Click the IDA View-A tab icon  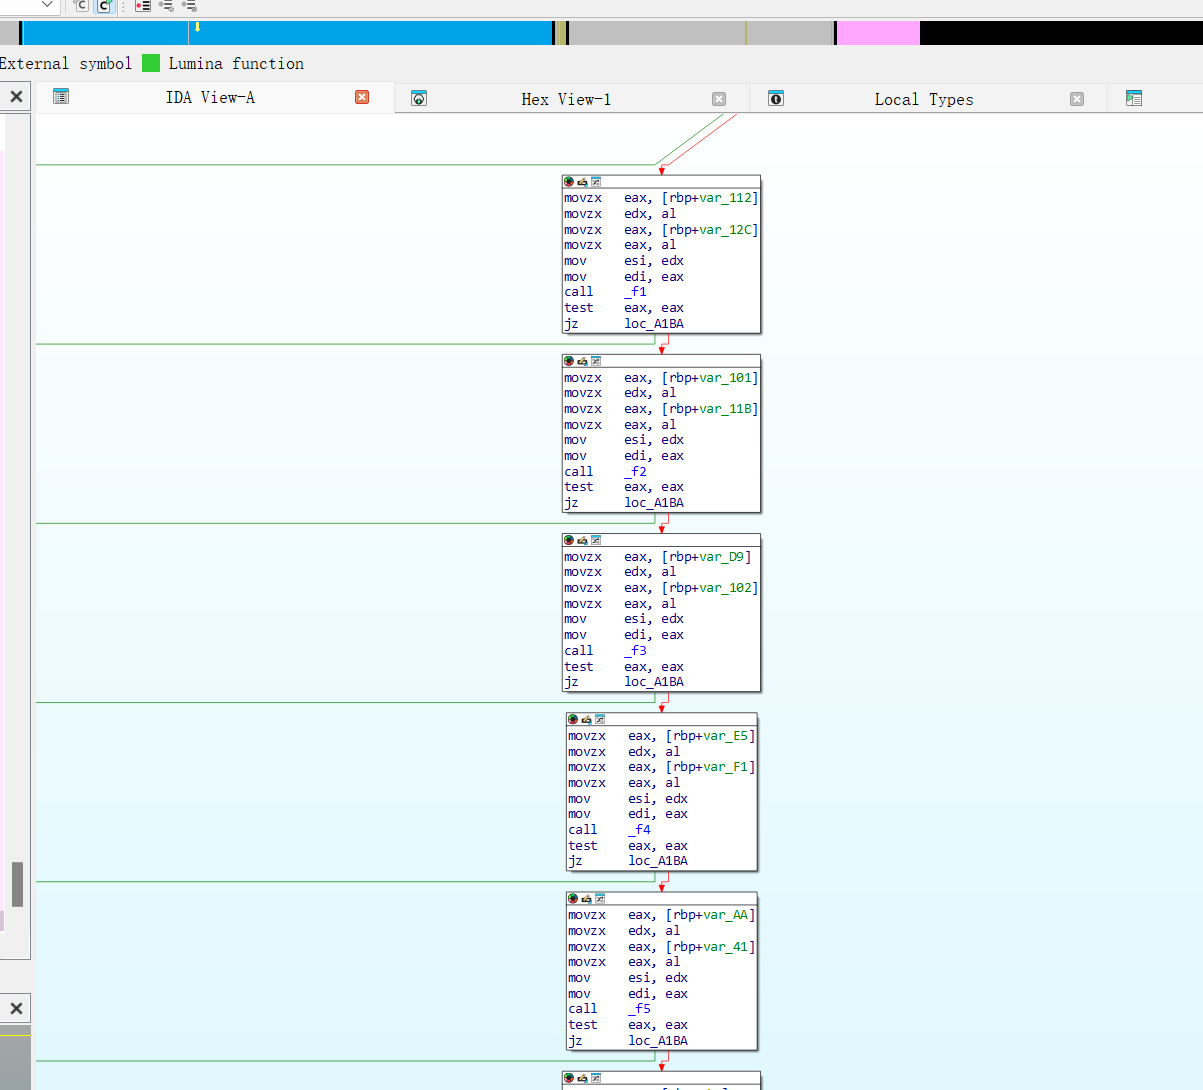point(61,97)
